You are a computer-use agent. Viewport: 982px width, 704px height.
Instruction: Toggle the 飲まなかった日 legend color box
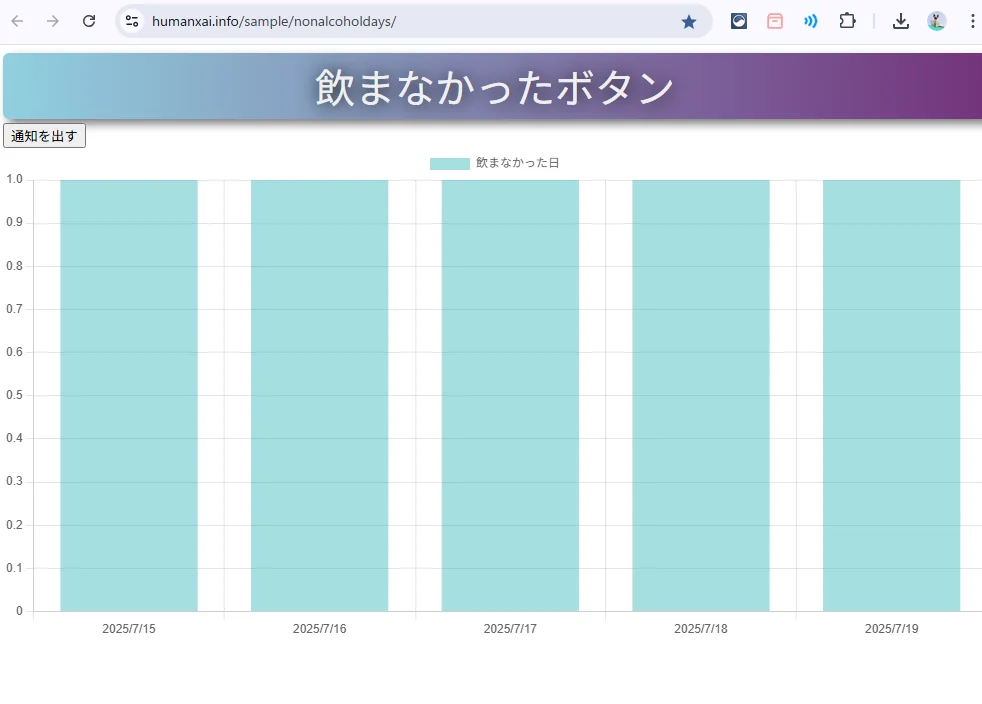tap(449, 163)
